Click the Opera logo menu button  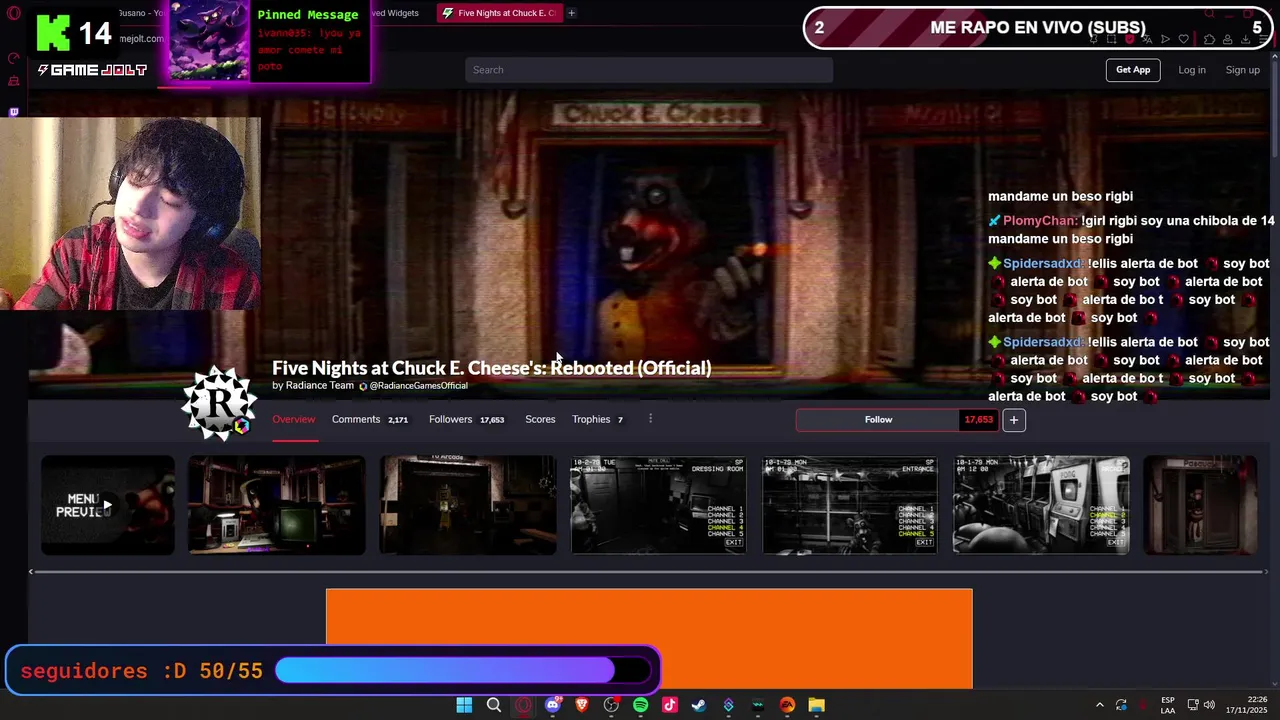click(14, 13)
